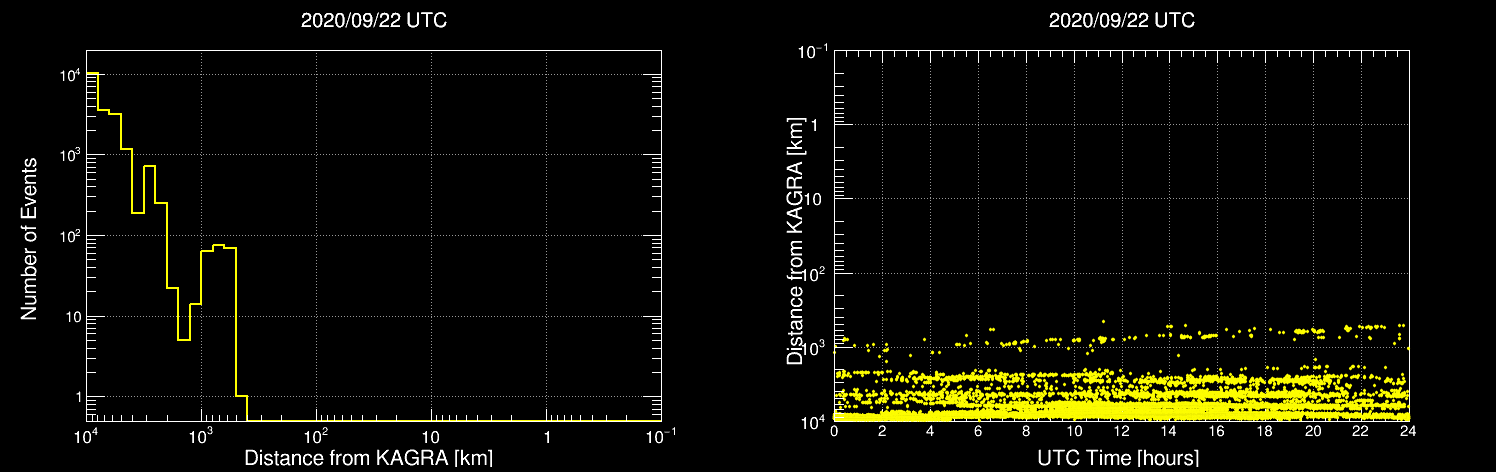Click hour 22 on the UTC Time axis
Screen dimensions: 1496x472
(x=1360, y=431)
